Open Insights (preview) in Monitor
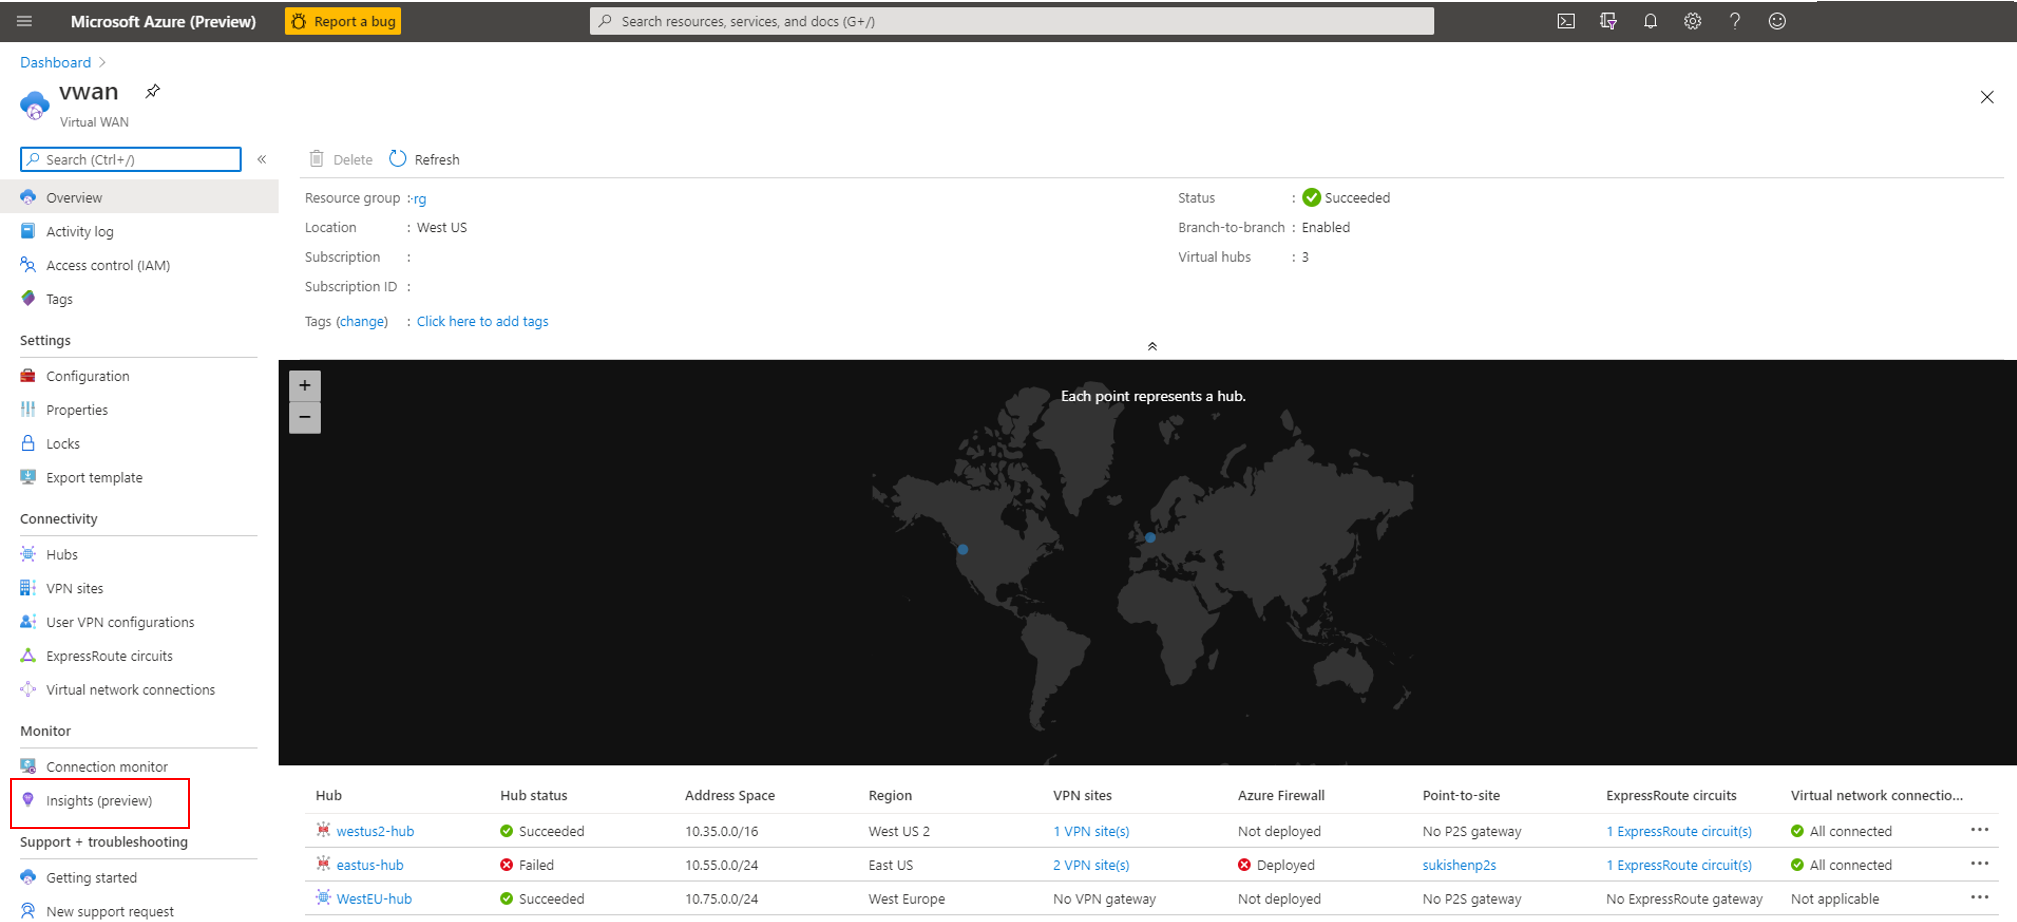Image resolution: width=2017 pixels, height=922 pixels. (99, 801)
